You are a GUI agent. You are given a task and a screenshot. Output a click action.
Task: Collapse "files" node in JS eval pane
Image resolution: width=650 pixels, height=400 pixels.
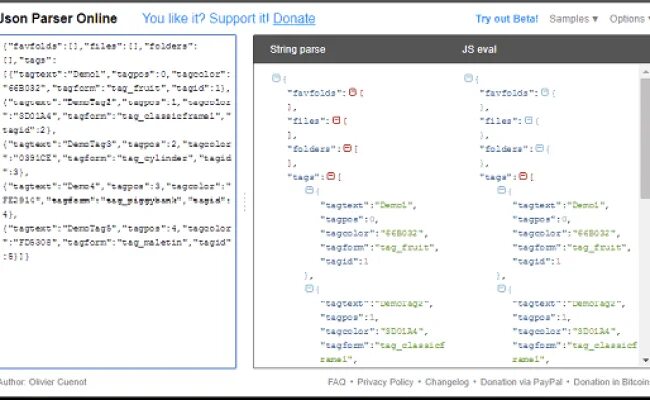tap(528, 120)
